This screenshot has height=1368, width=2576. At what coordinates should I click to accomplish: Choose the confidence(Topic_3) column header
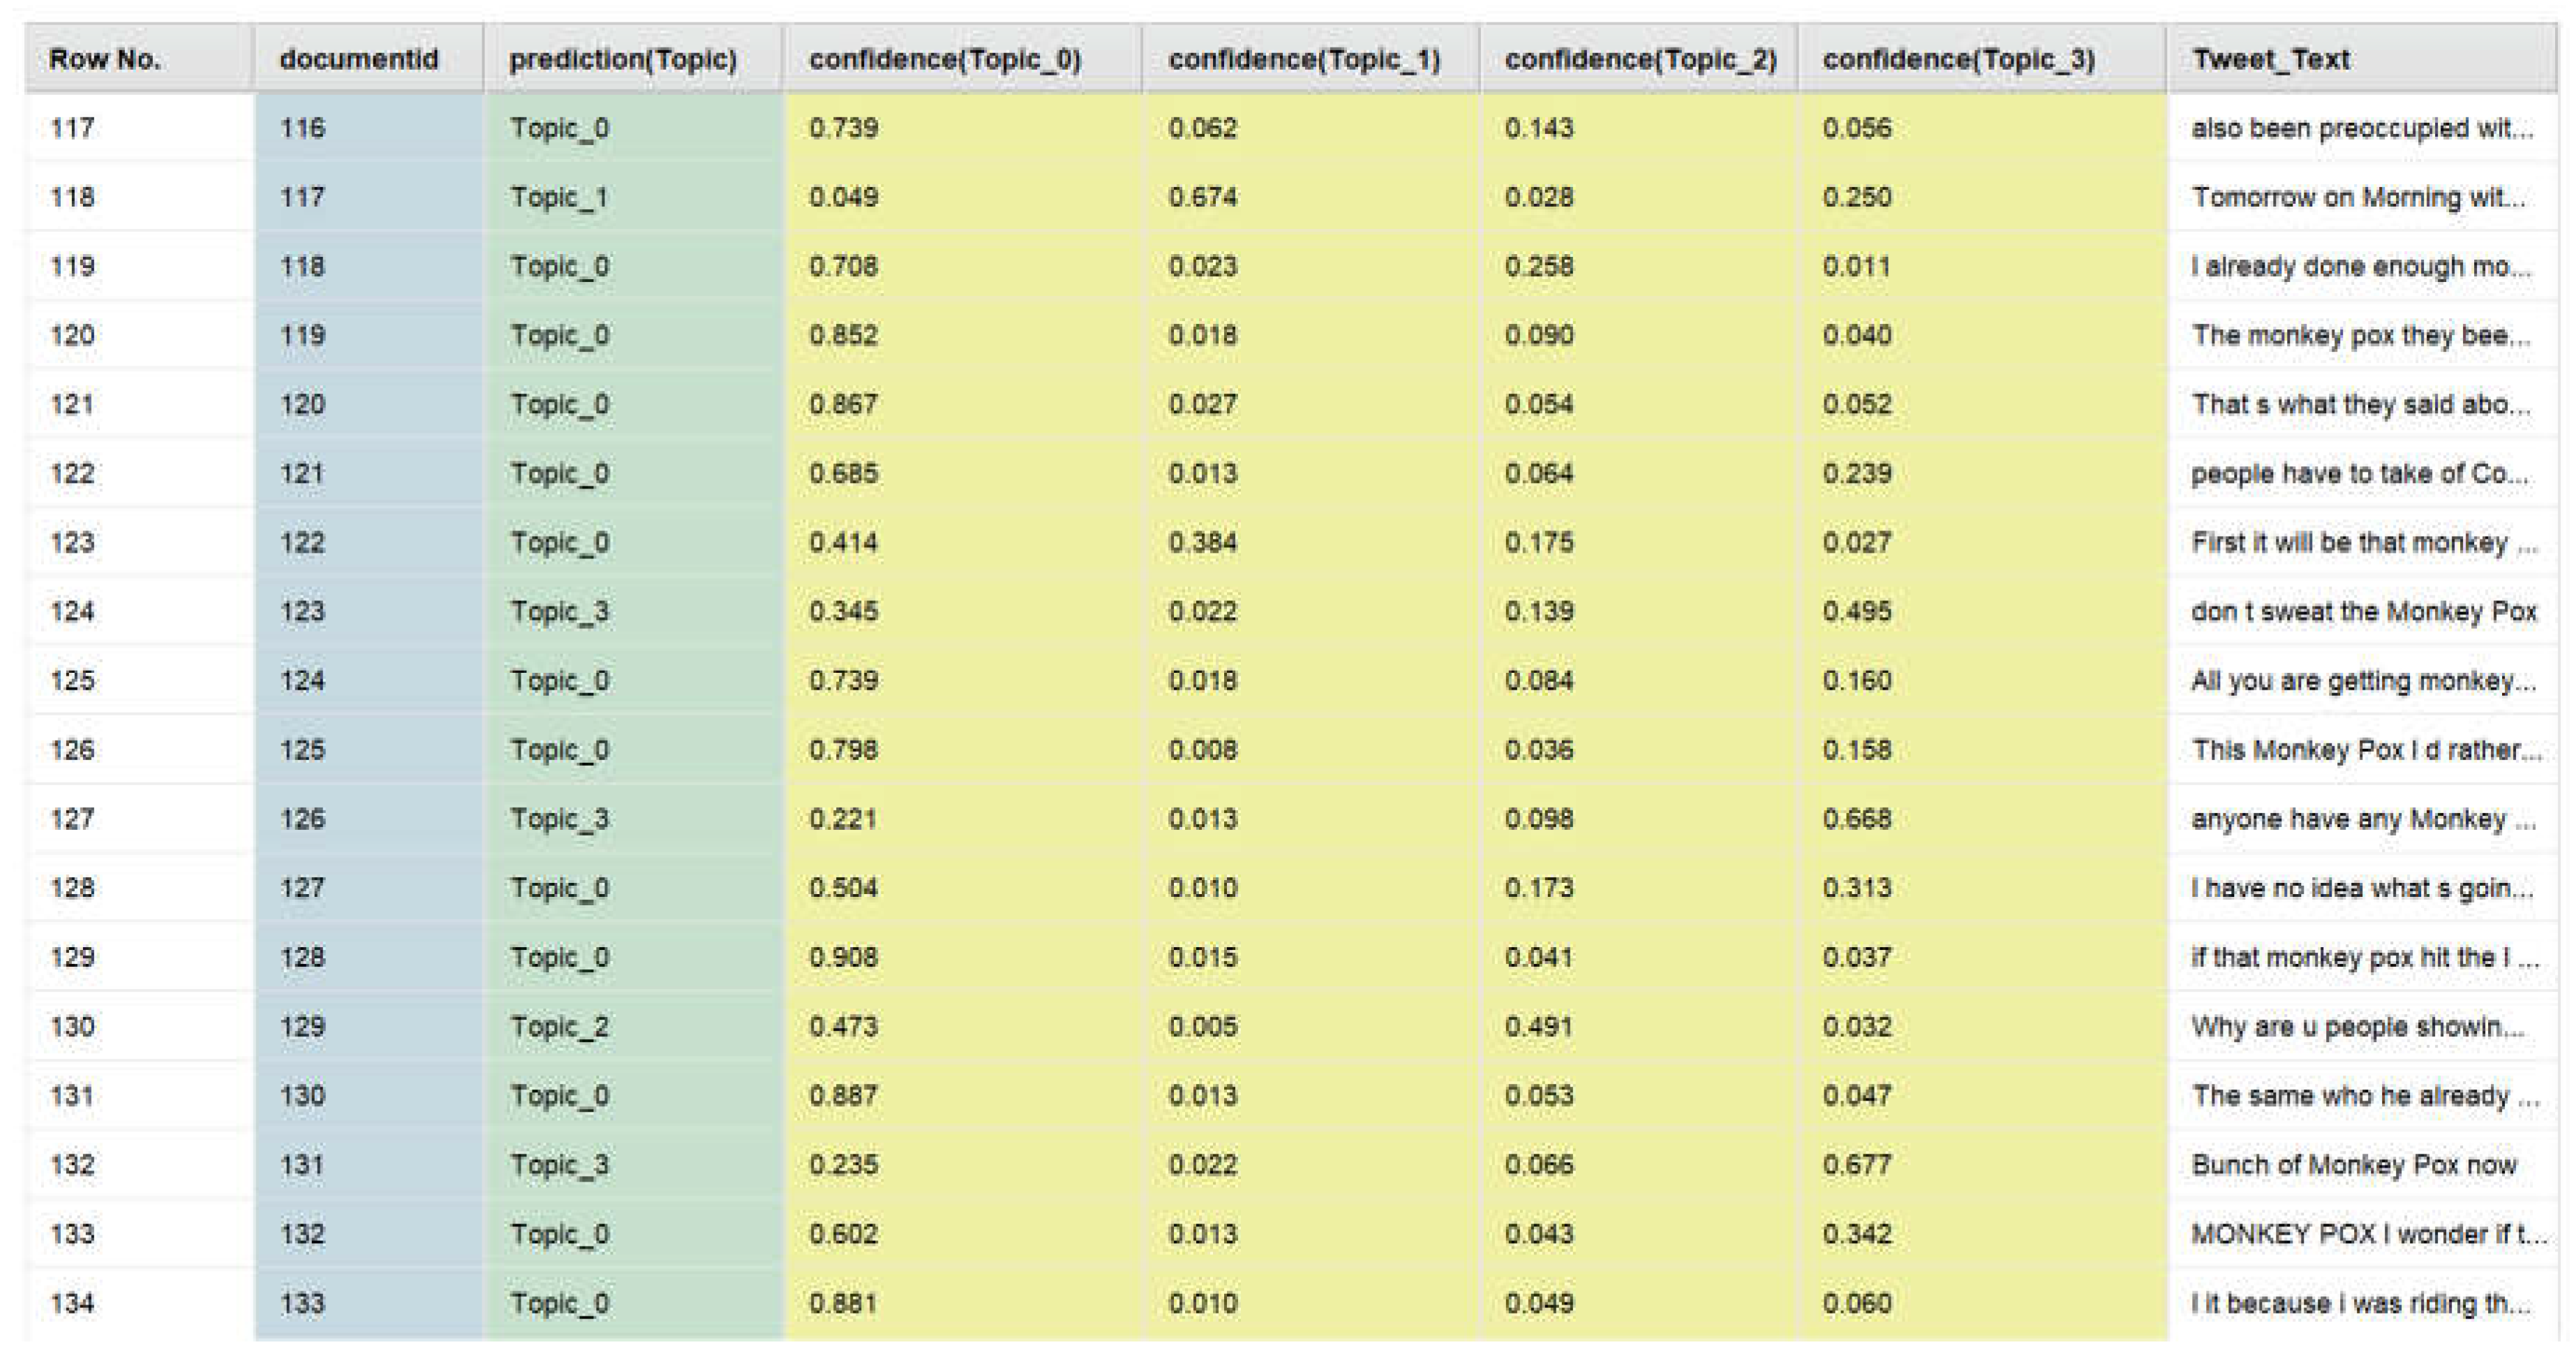1958,59
